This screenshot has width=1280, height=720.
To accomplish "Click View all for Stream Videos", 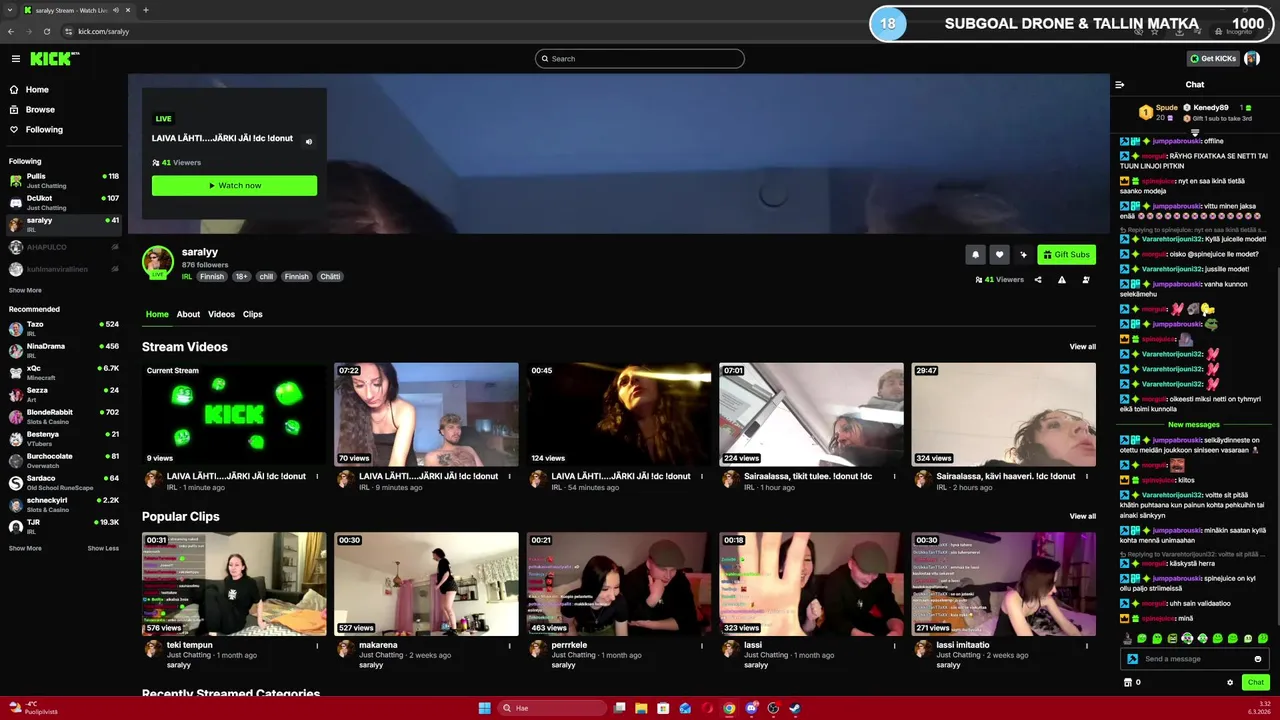I will [1082, 347].
